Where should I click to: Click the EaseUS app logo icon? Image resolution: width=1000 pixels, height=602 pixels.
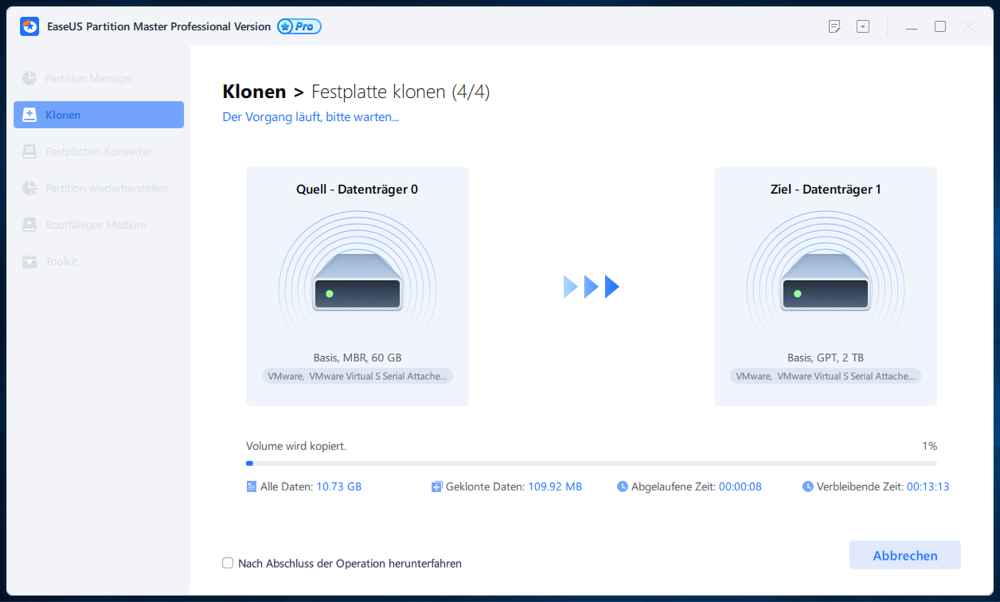[29, 27]
